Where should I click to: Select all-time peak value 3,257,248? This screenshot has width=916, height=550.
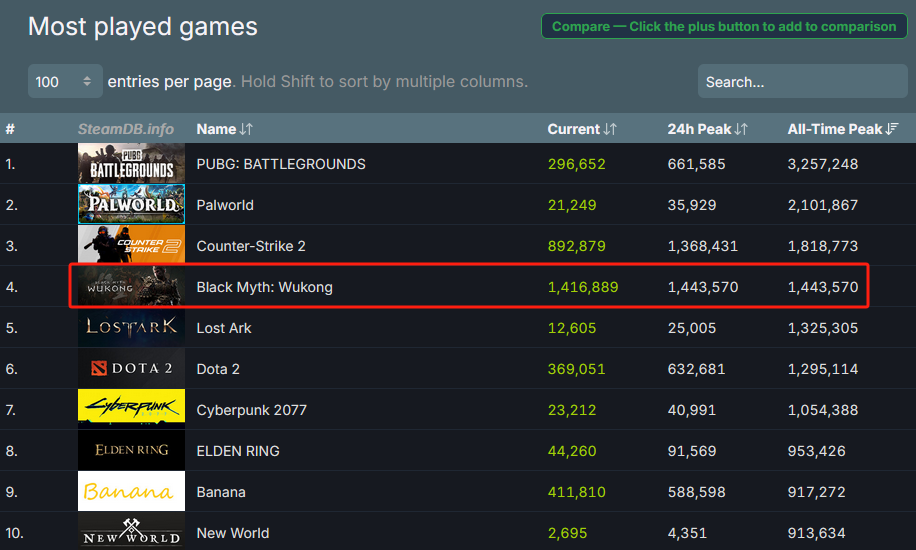(x=823, y=164)
